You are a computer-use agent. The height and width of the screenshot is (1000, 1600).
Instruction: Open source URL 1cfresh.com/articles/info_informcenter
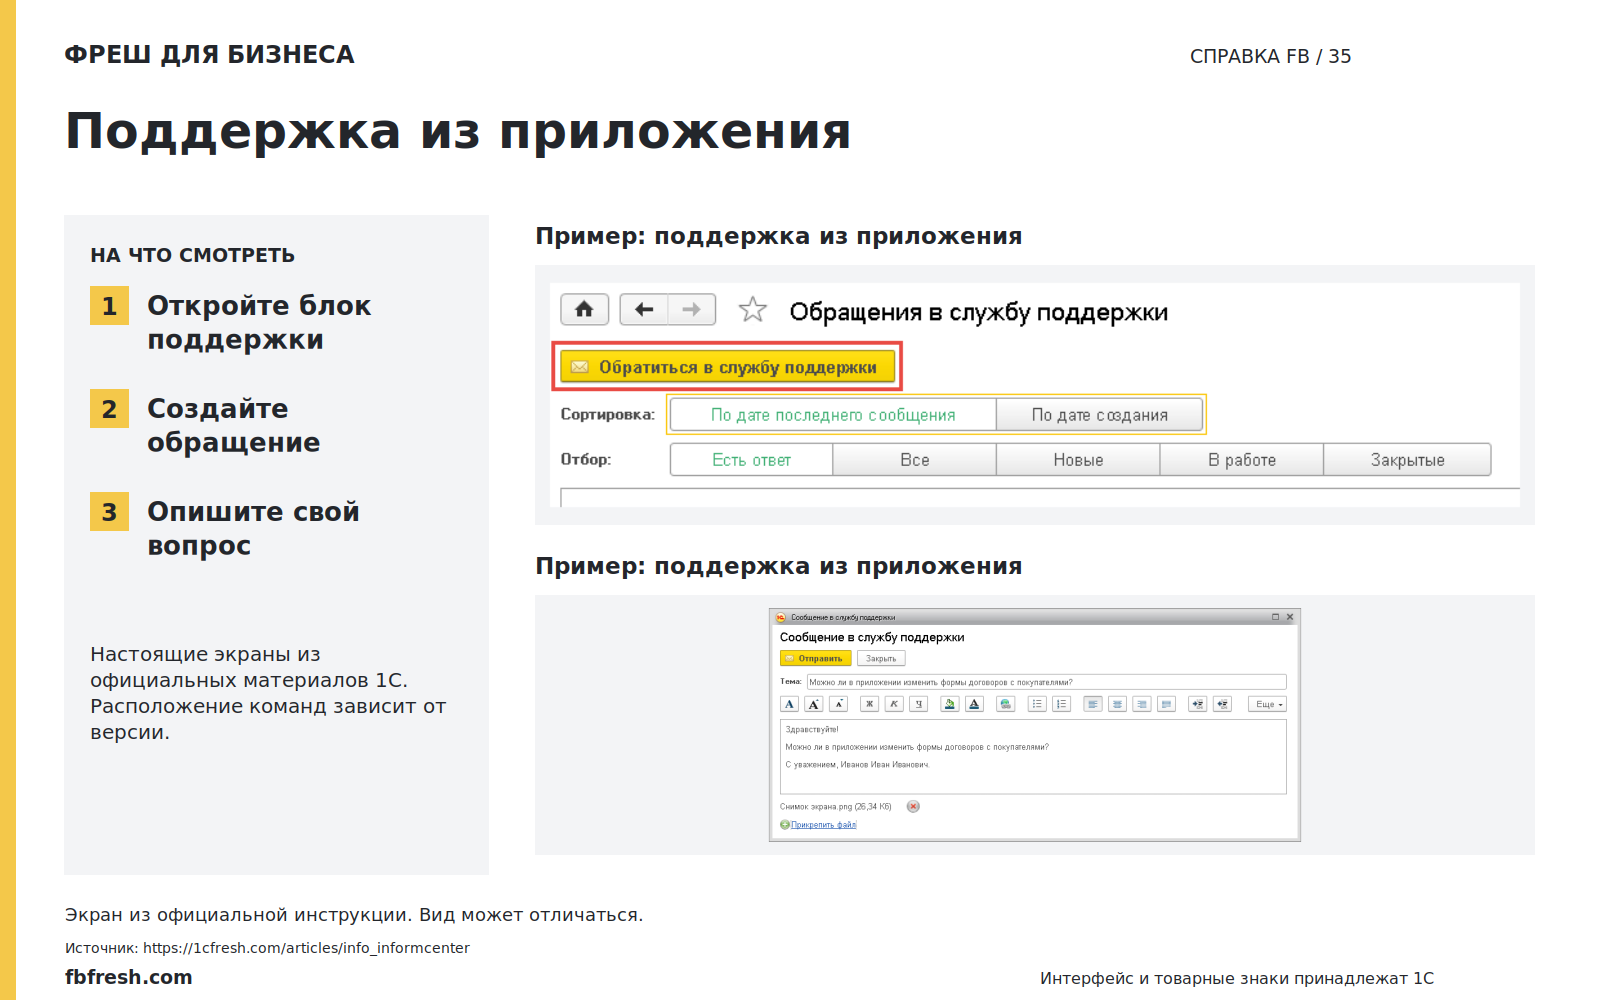coord(306,948)
